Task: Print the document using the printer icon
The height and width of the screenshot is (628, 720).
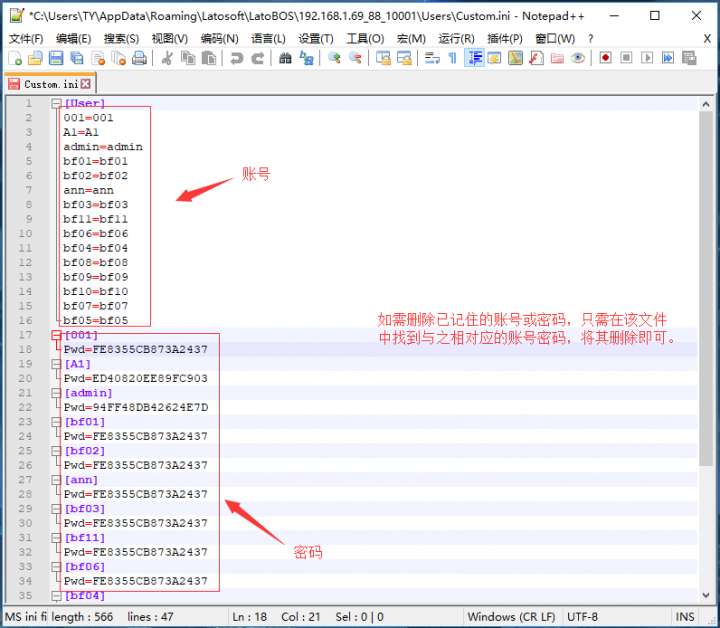Action: (x=139, y=58)
